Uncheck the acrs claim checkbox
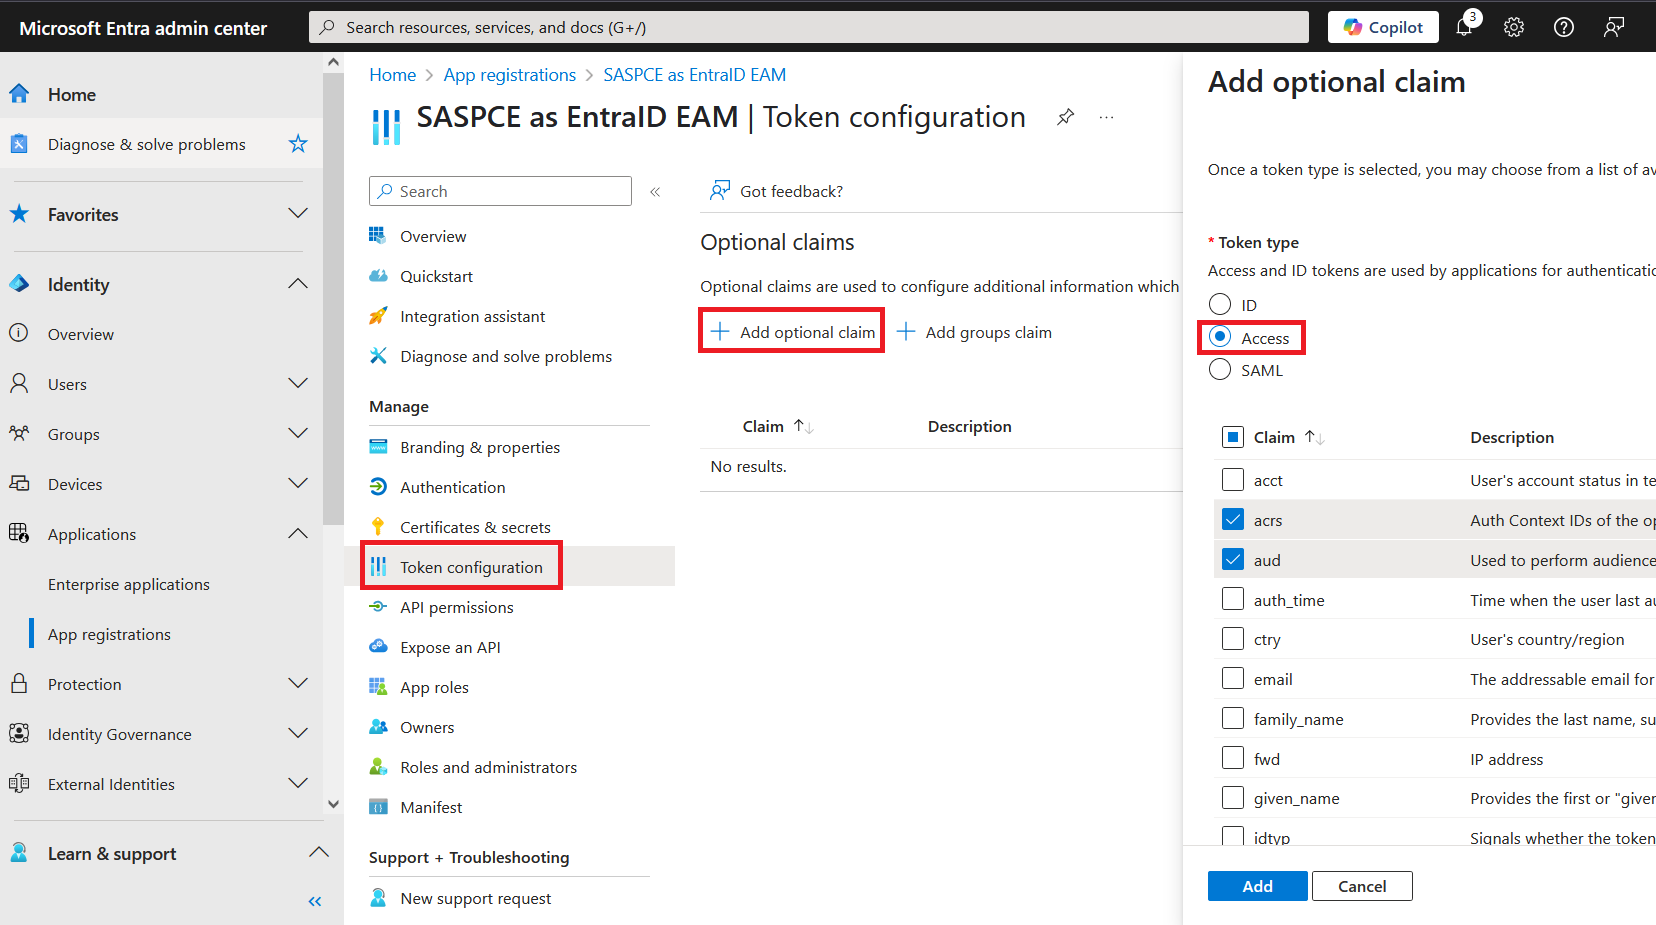The width and height of the screenshot is (1656, 925). point(1233,520)
